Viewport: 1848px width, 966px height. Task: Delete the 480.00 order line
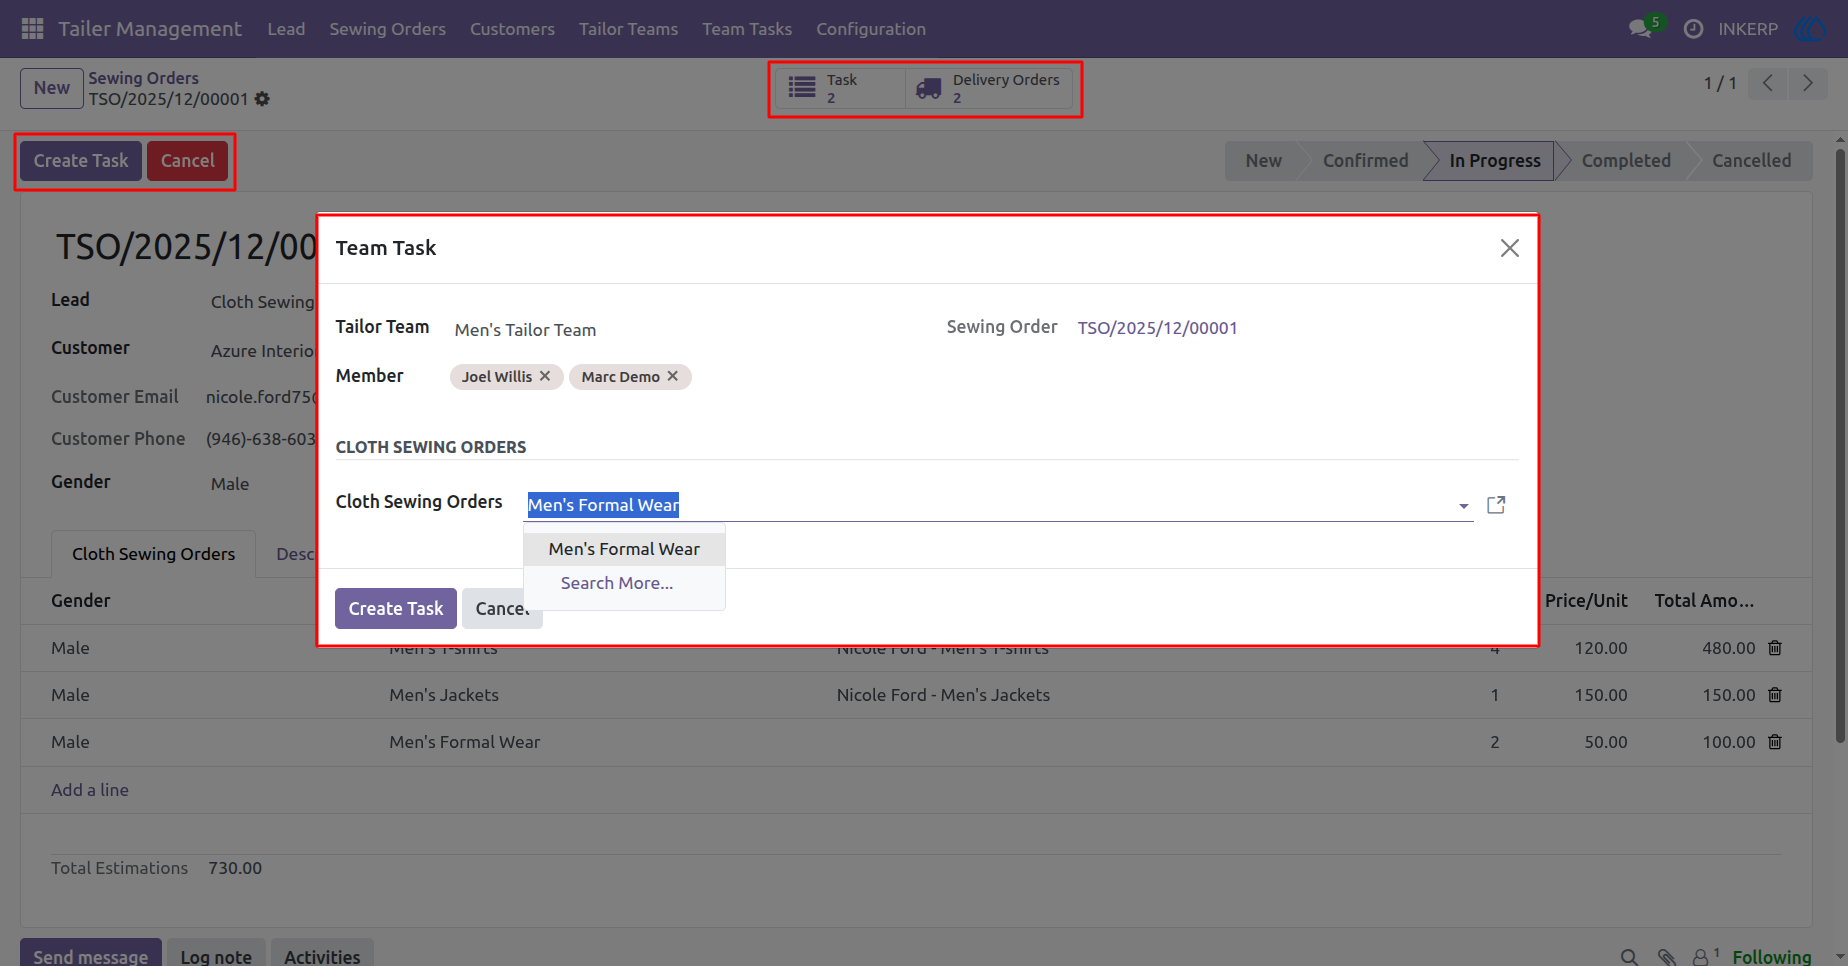pos(1775,648)
